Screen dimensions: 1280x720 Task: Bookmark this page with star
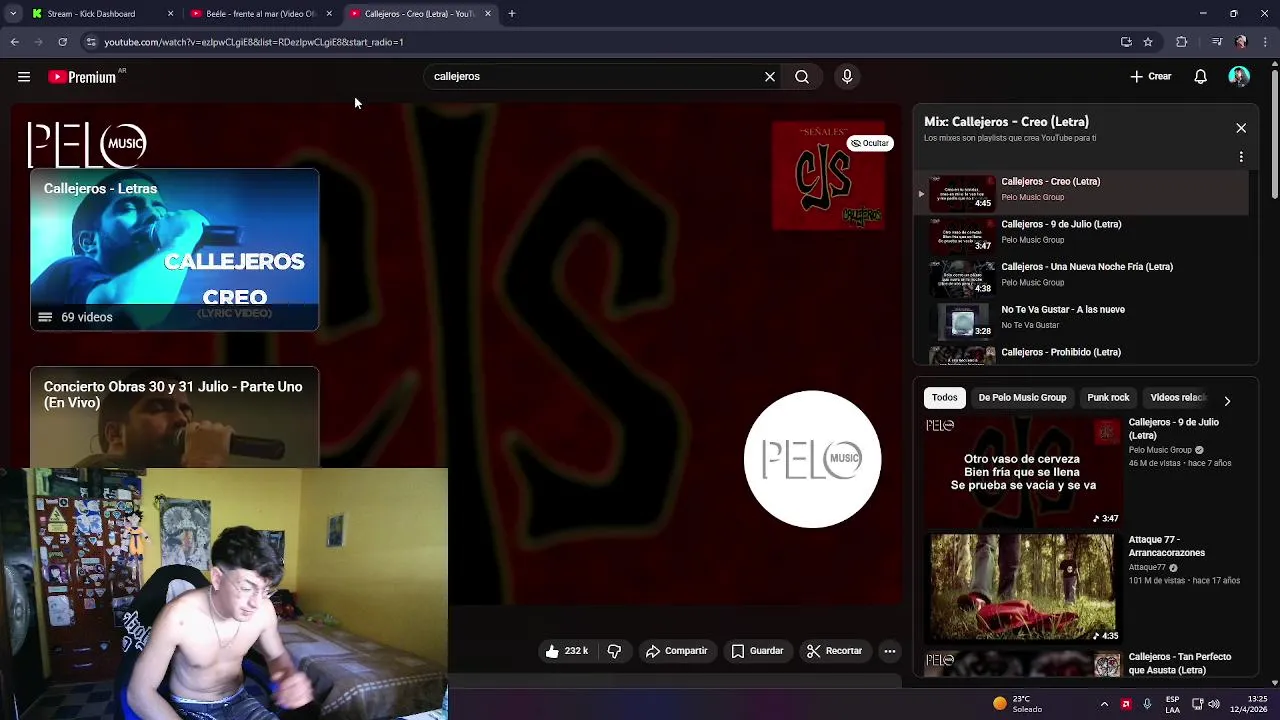coord(1148,42)
